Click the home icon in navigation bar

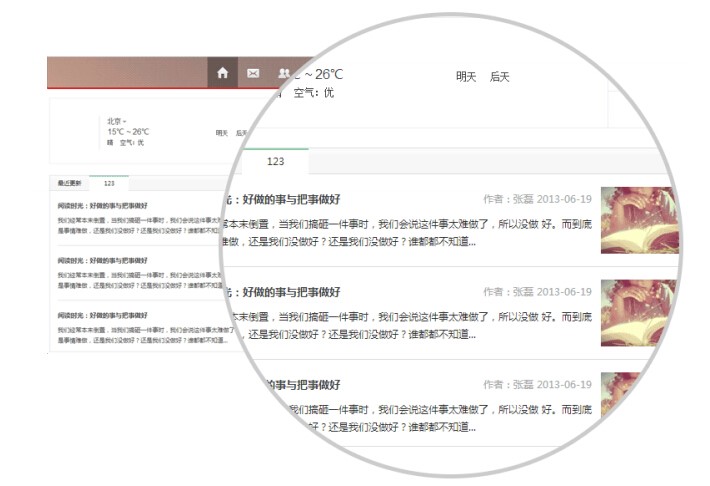222,73
